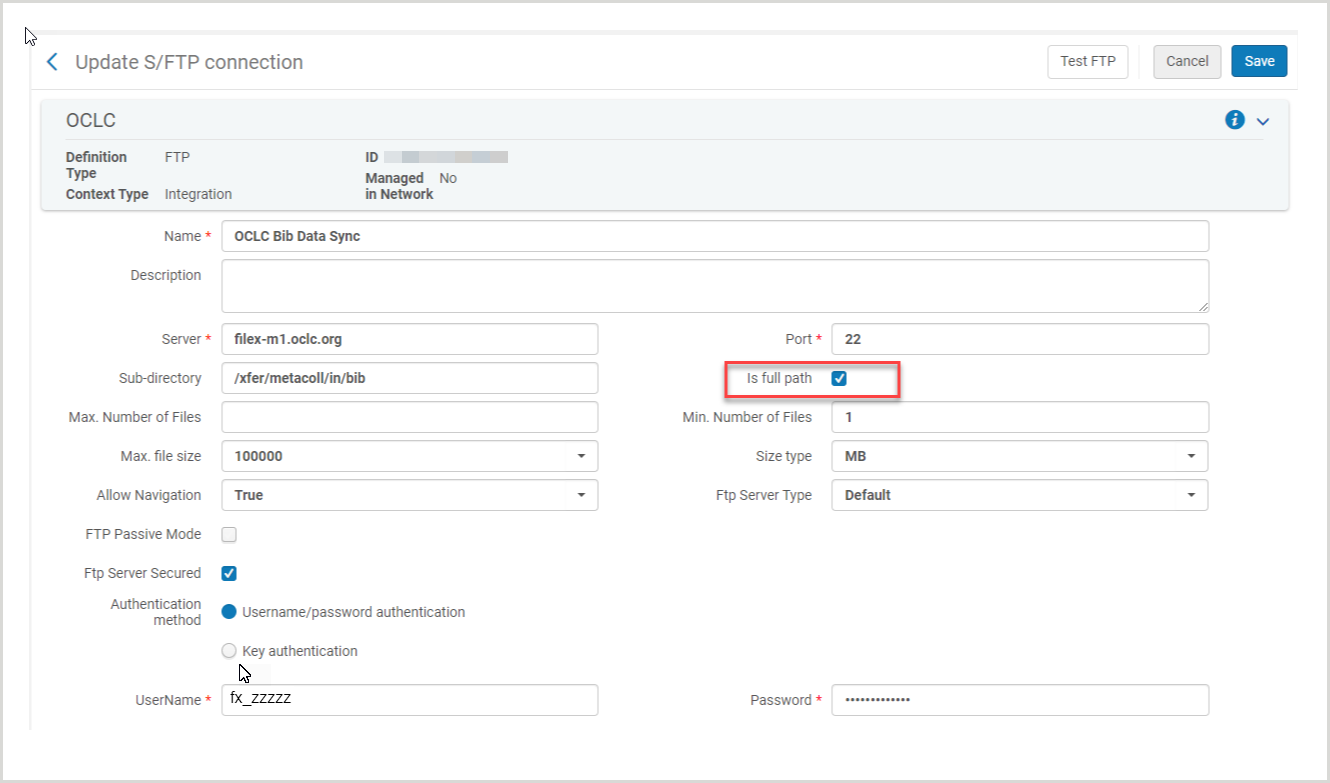Click the Port field showing 22
The image size is (1330, 783).
click(1020, 339)
